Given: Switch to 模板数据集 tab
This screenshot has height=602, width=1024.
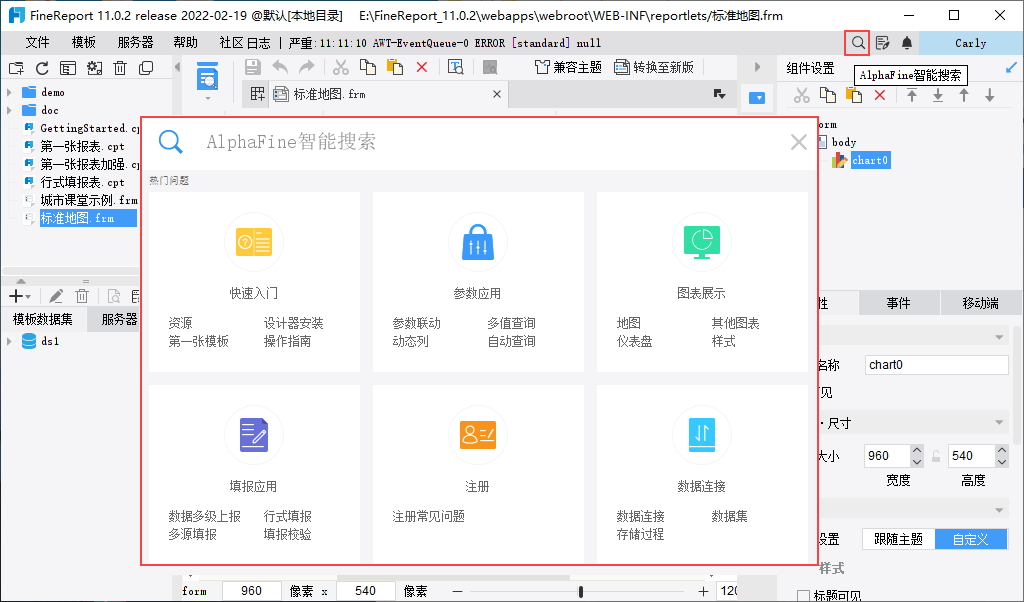Looking at the screenshot, I should (43, 319).
